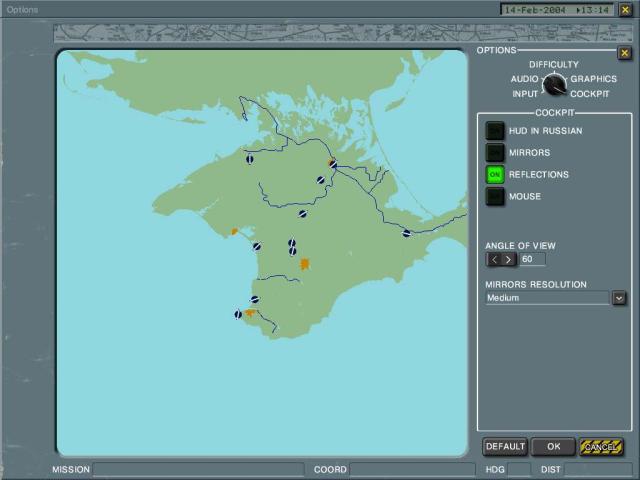Increase angle of view with the right arrow
The width and height of the screenshot is (640, 480).
(509, 259)
